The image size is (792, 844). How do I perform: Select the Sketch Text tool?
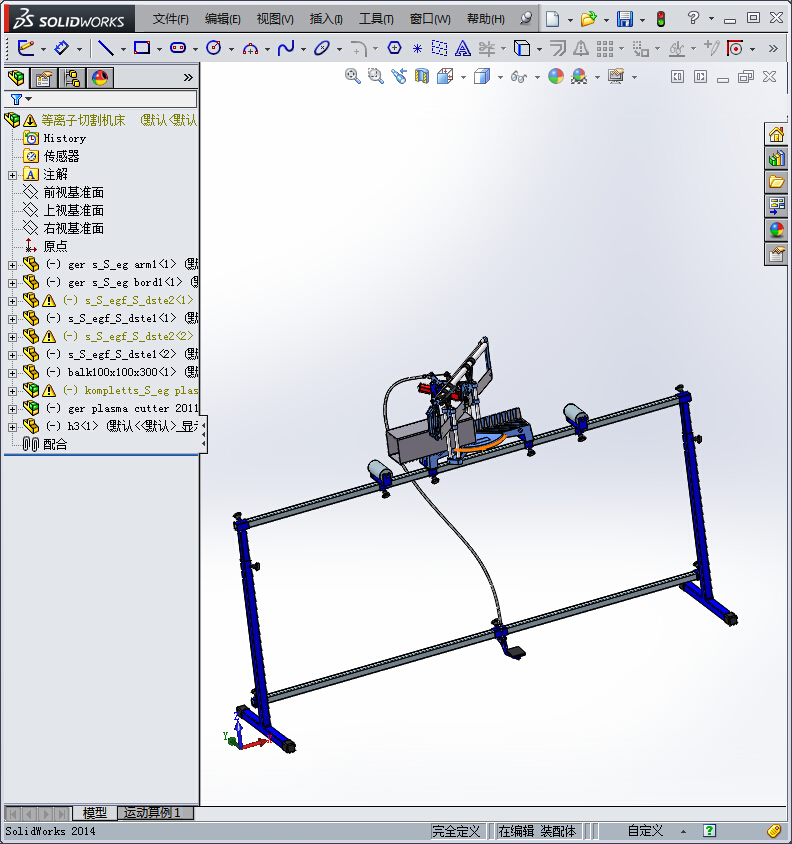tap(462, 49)
